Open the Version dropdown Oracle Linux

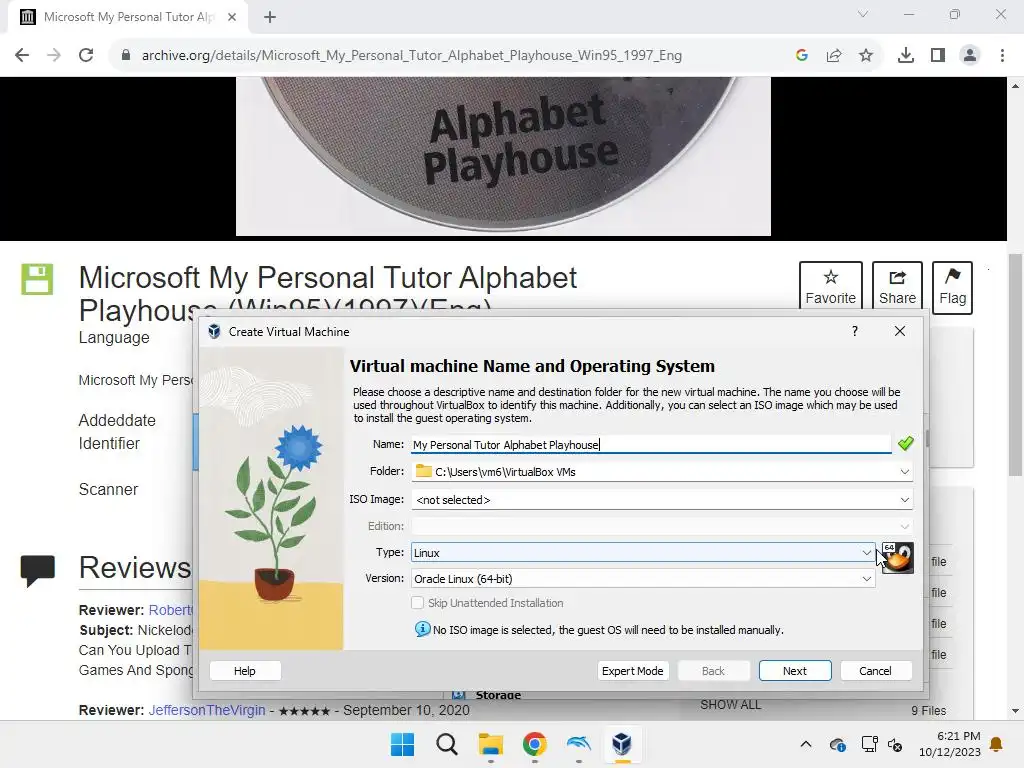click(643, 579)
